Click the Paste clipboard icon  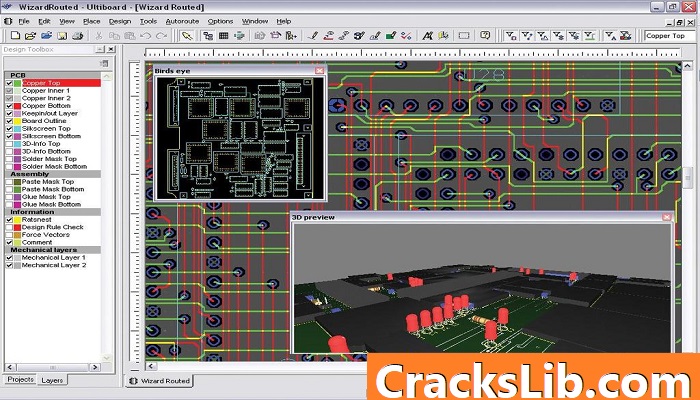(x=130, y=36)
